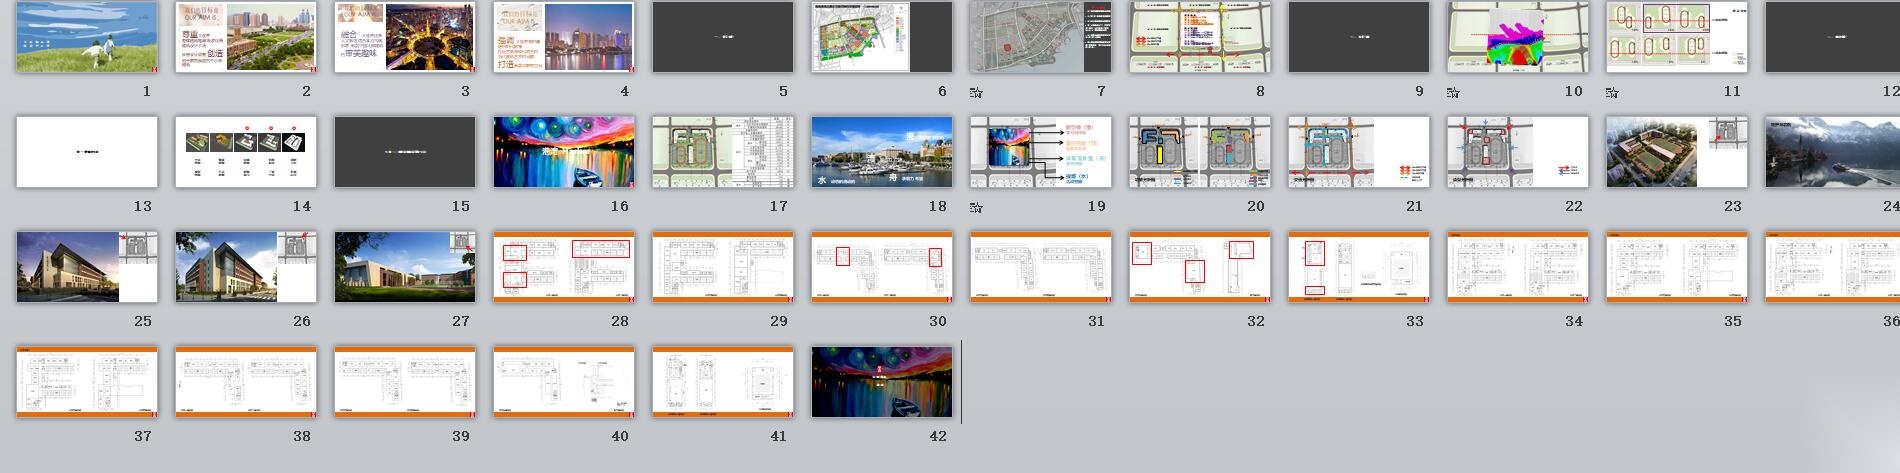
Task: Select slide 8 road traffic analysis thumbnail
Action: click(x=1200, y=37)
